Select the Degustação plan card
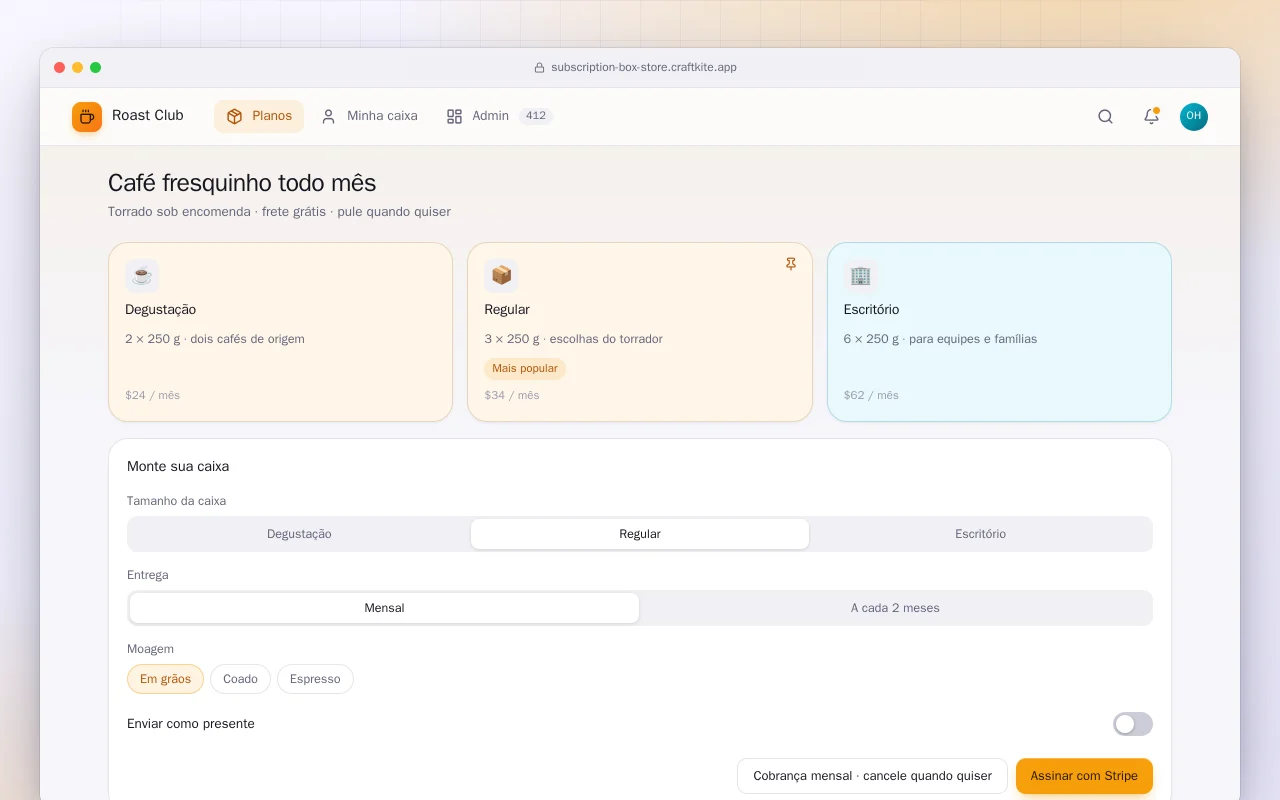This screenshot has width=1280, height=800. click(280, 332)
